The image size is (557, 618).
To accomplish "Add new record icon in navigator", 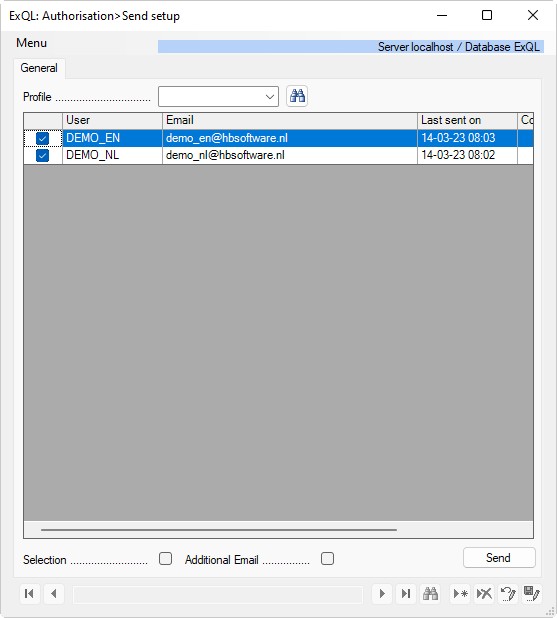I will [460, 594].
